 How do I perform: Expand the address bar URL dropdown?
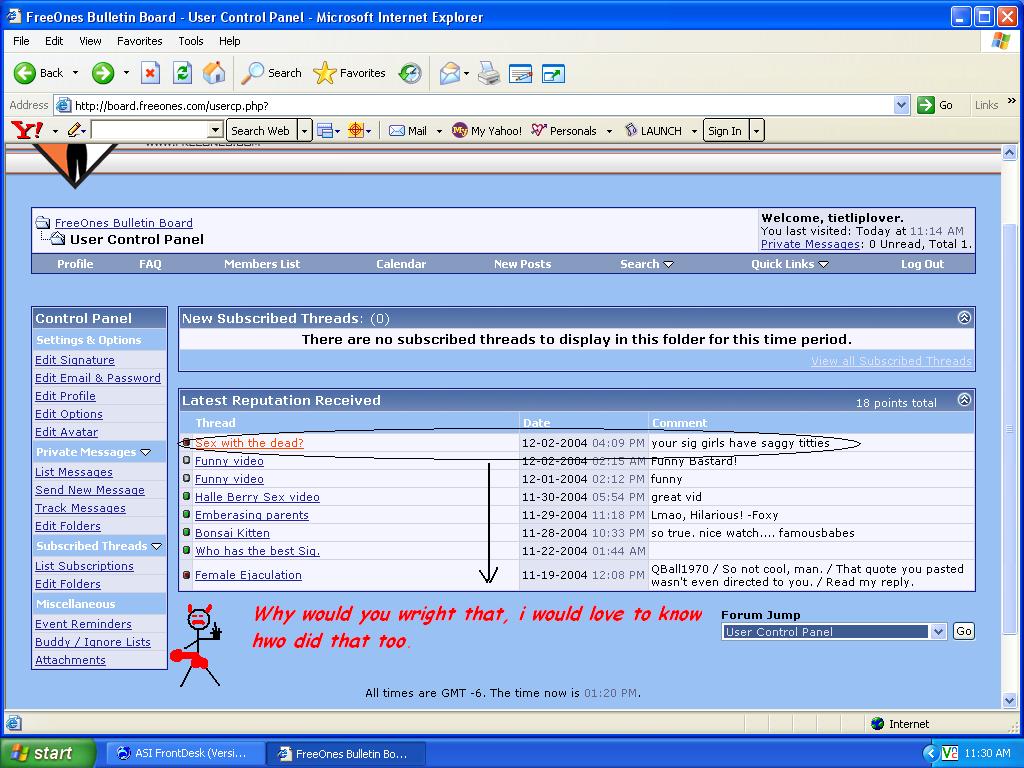pos(901,105)
